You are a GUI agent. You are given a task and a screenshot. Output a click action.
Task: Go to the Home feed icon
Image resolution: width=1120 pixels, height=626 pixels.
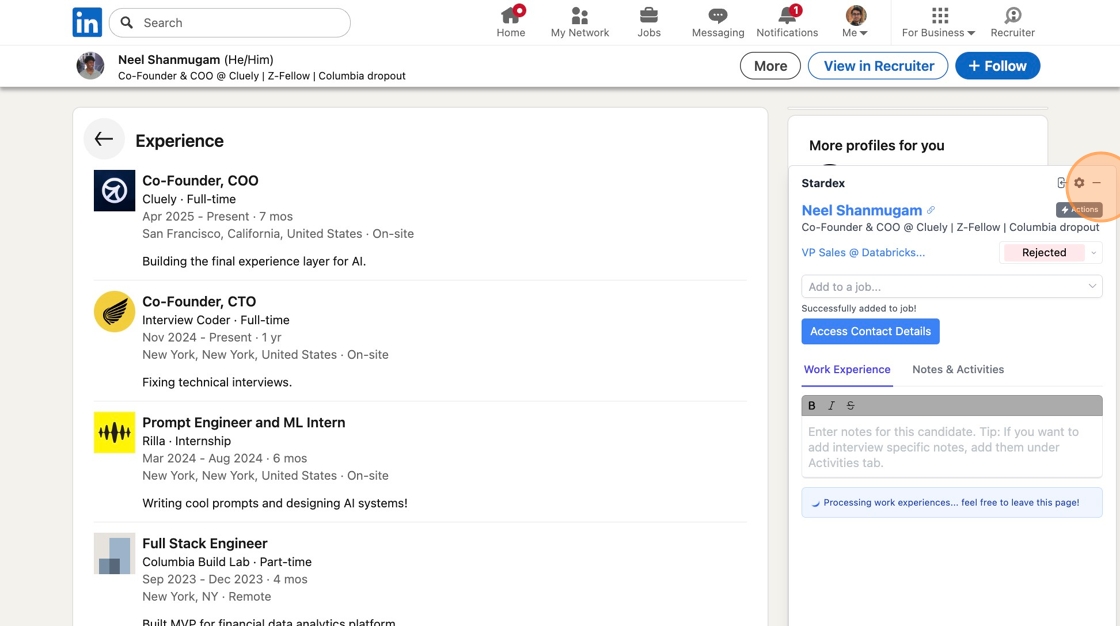coord(511,22)
